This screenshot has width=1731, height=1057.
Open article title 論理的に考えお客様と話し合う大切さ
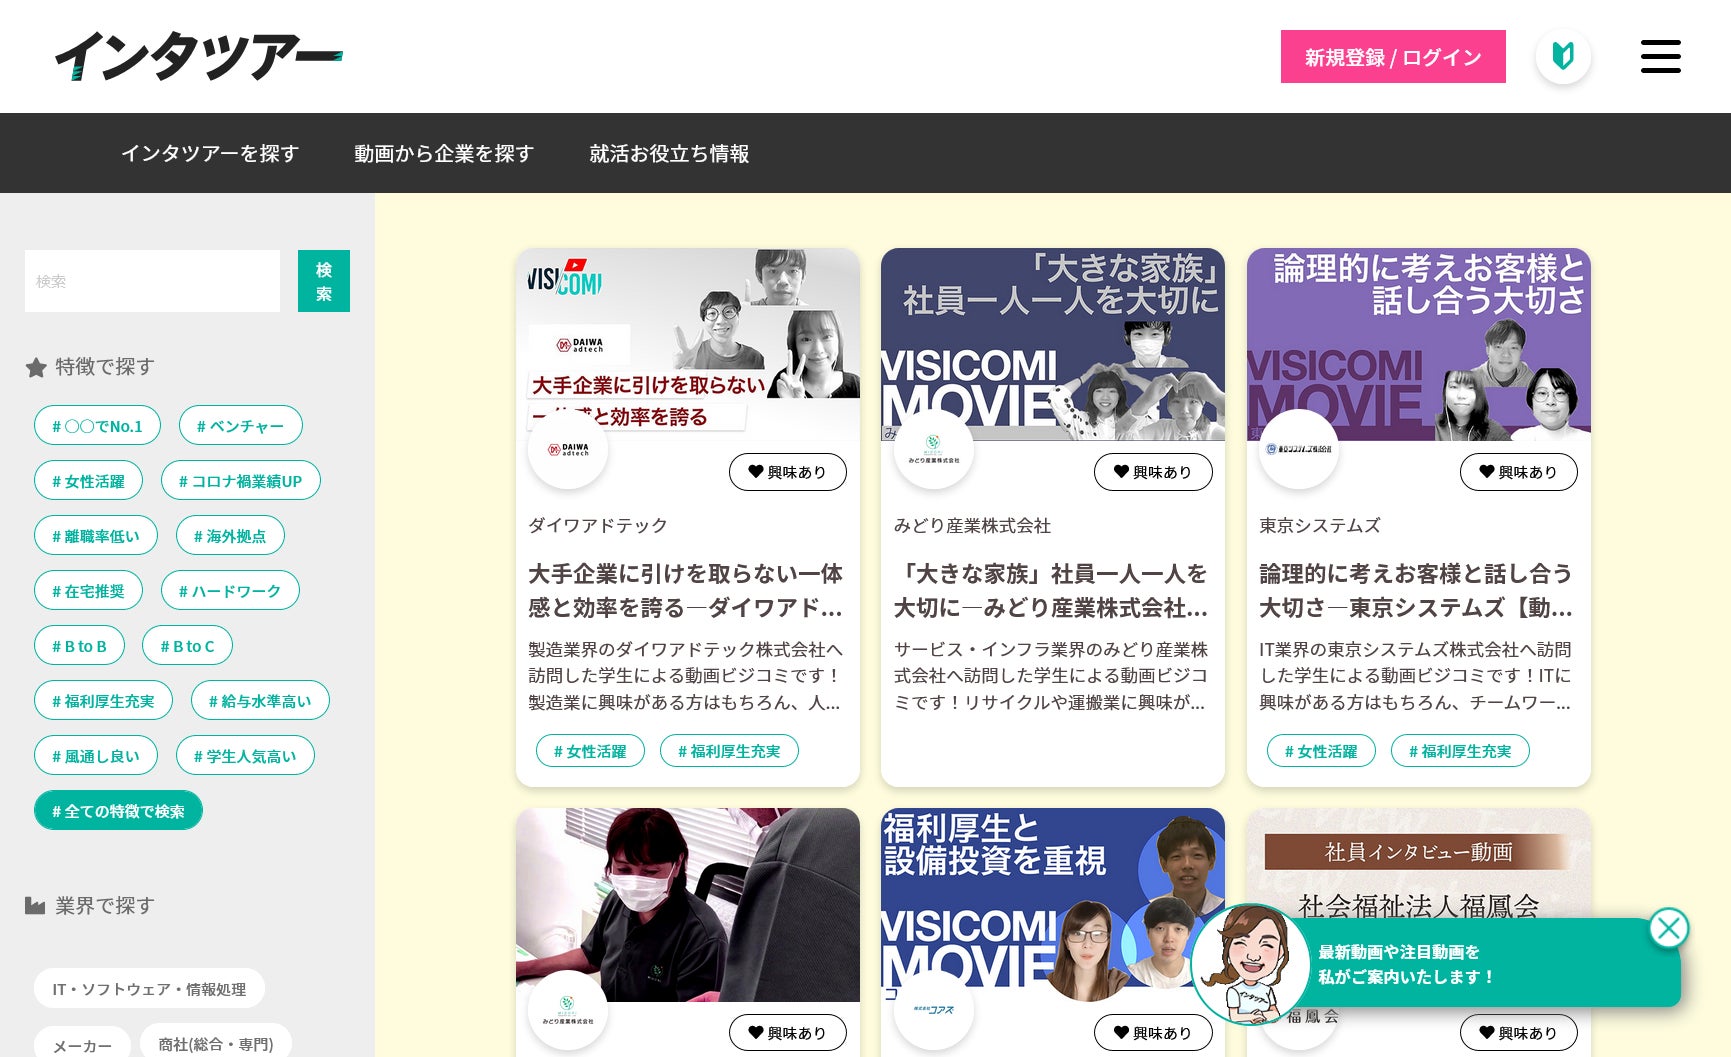[x=1416, y=590]
